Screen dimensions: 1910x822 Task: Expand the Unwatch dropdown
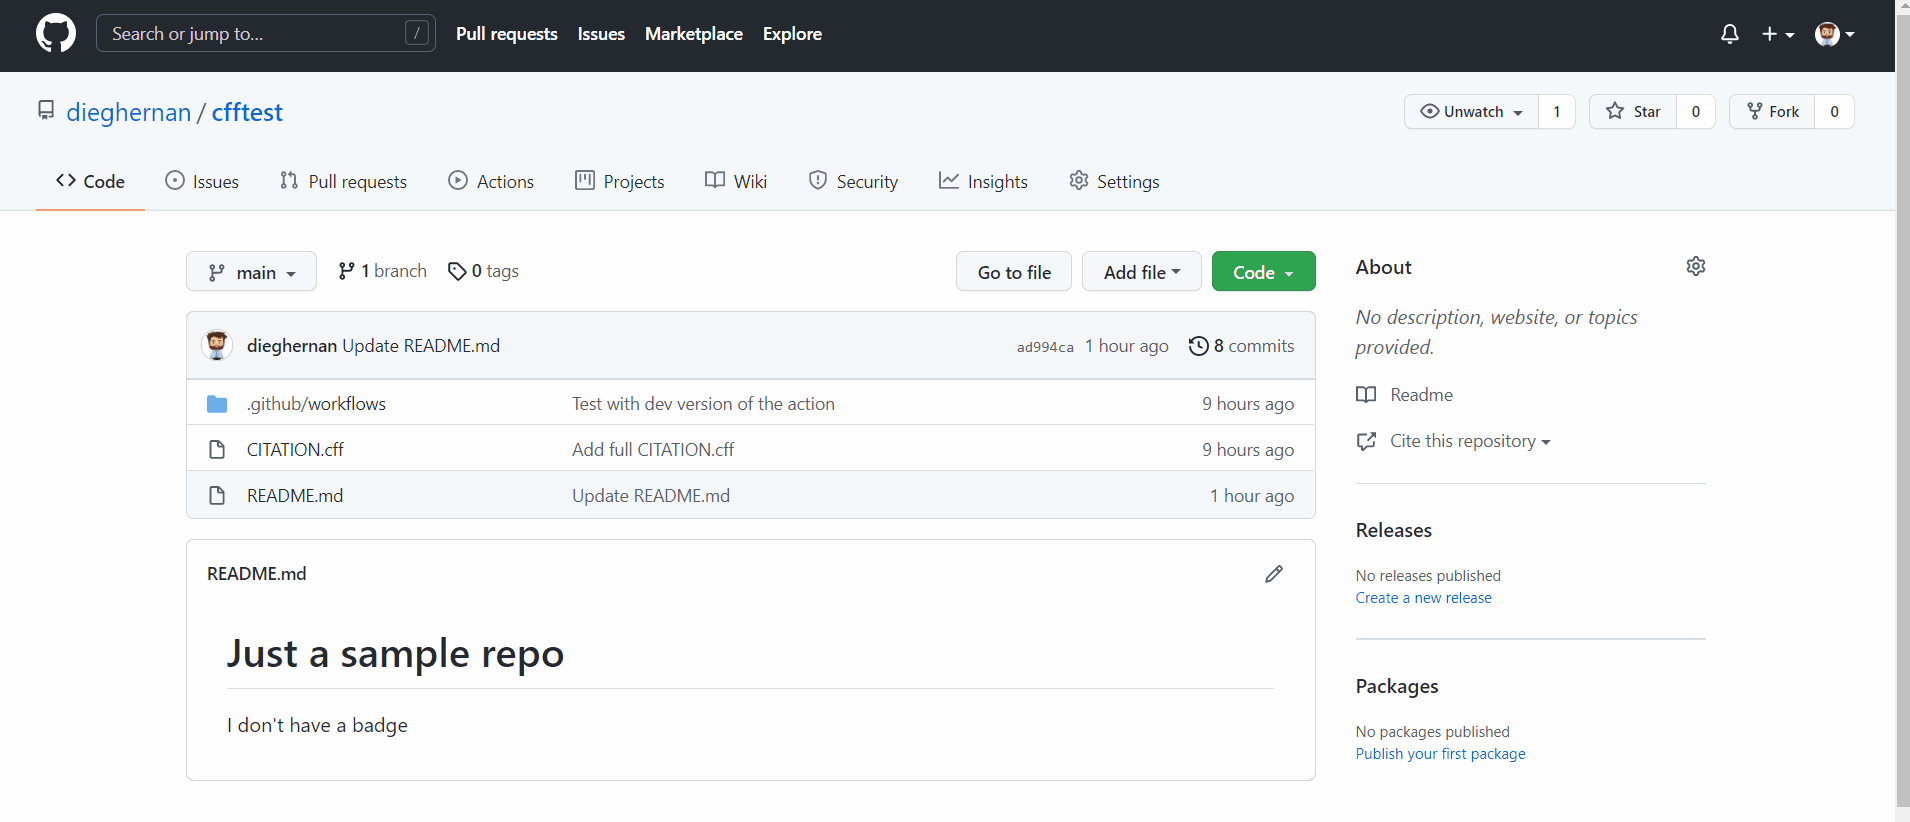click(x=1471, y=112)
